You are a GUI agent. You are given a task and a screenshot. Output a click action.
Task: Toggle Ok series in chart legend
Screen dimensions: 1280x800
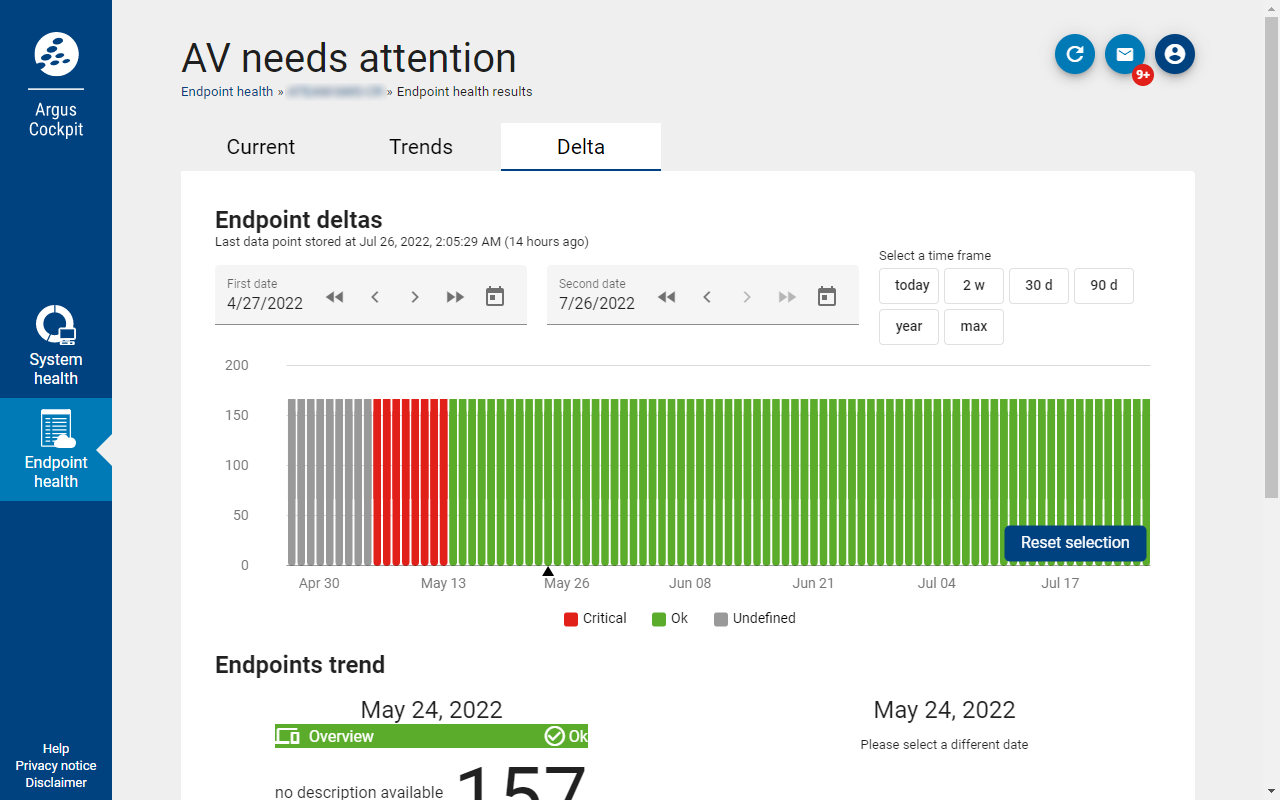(x=670, y=619)
